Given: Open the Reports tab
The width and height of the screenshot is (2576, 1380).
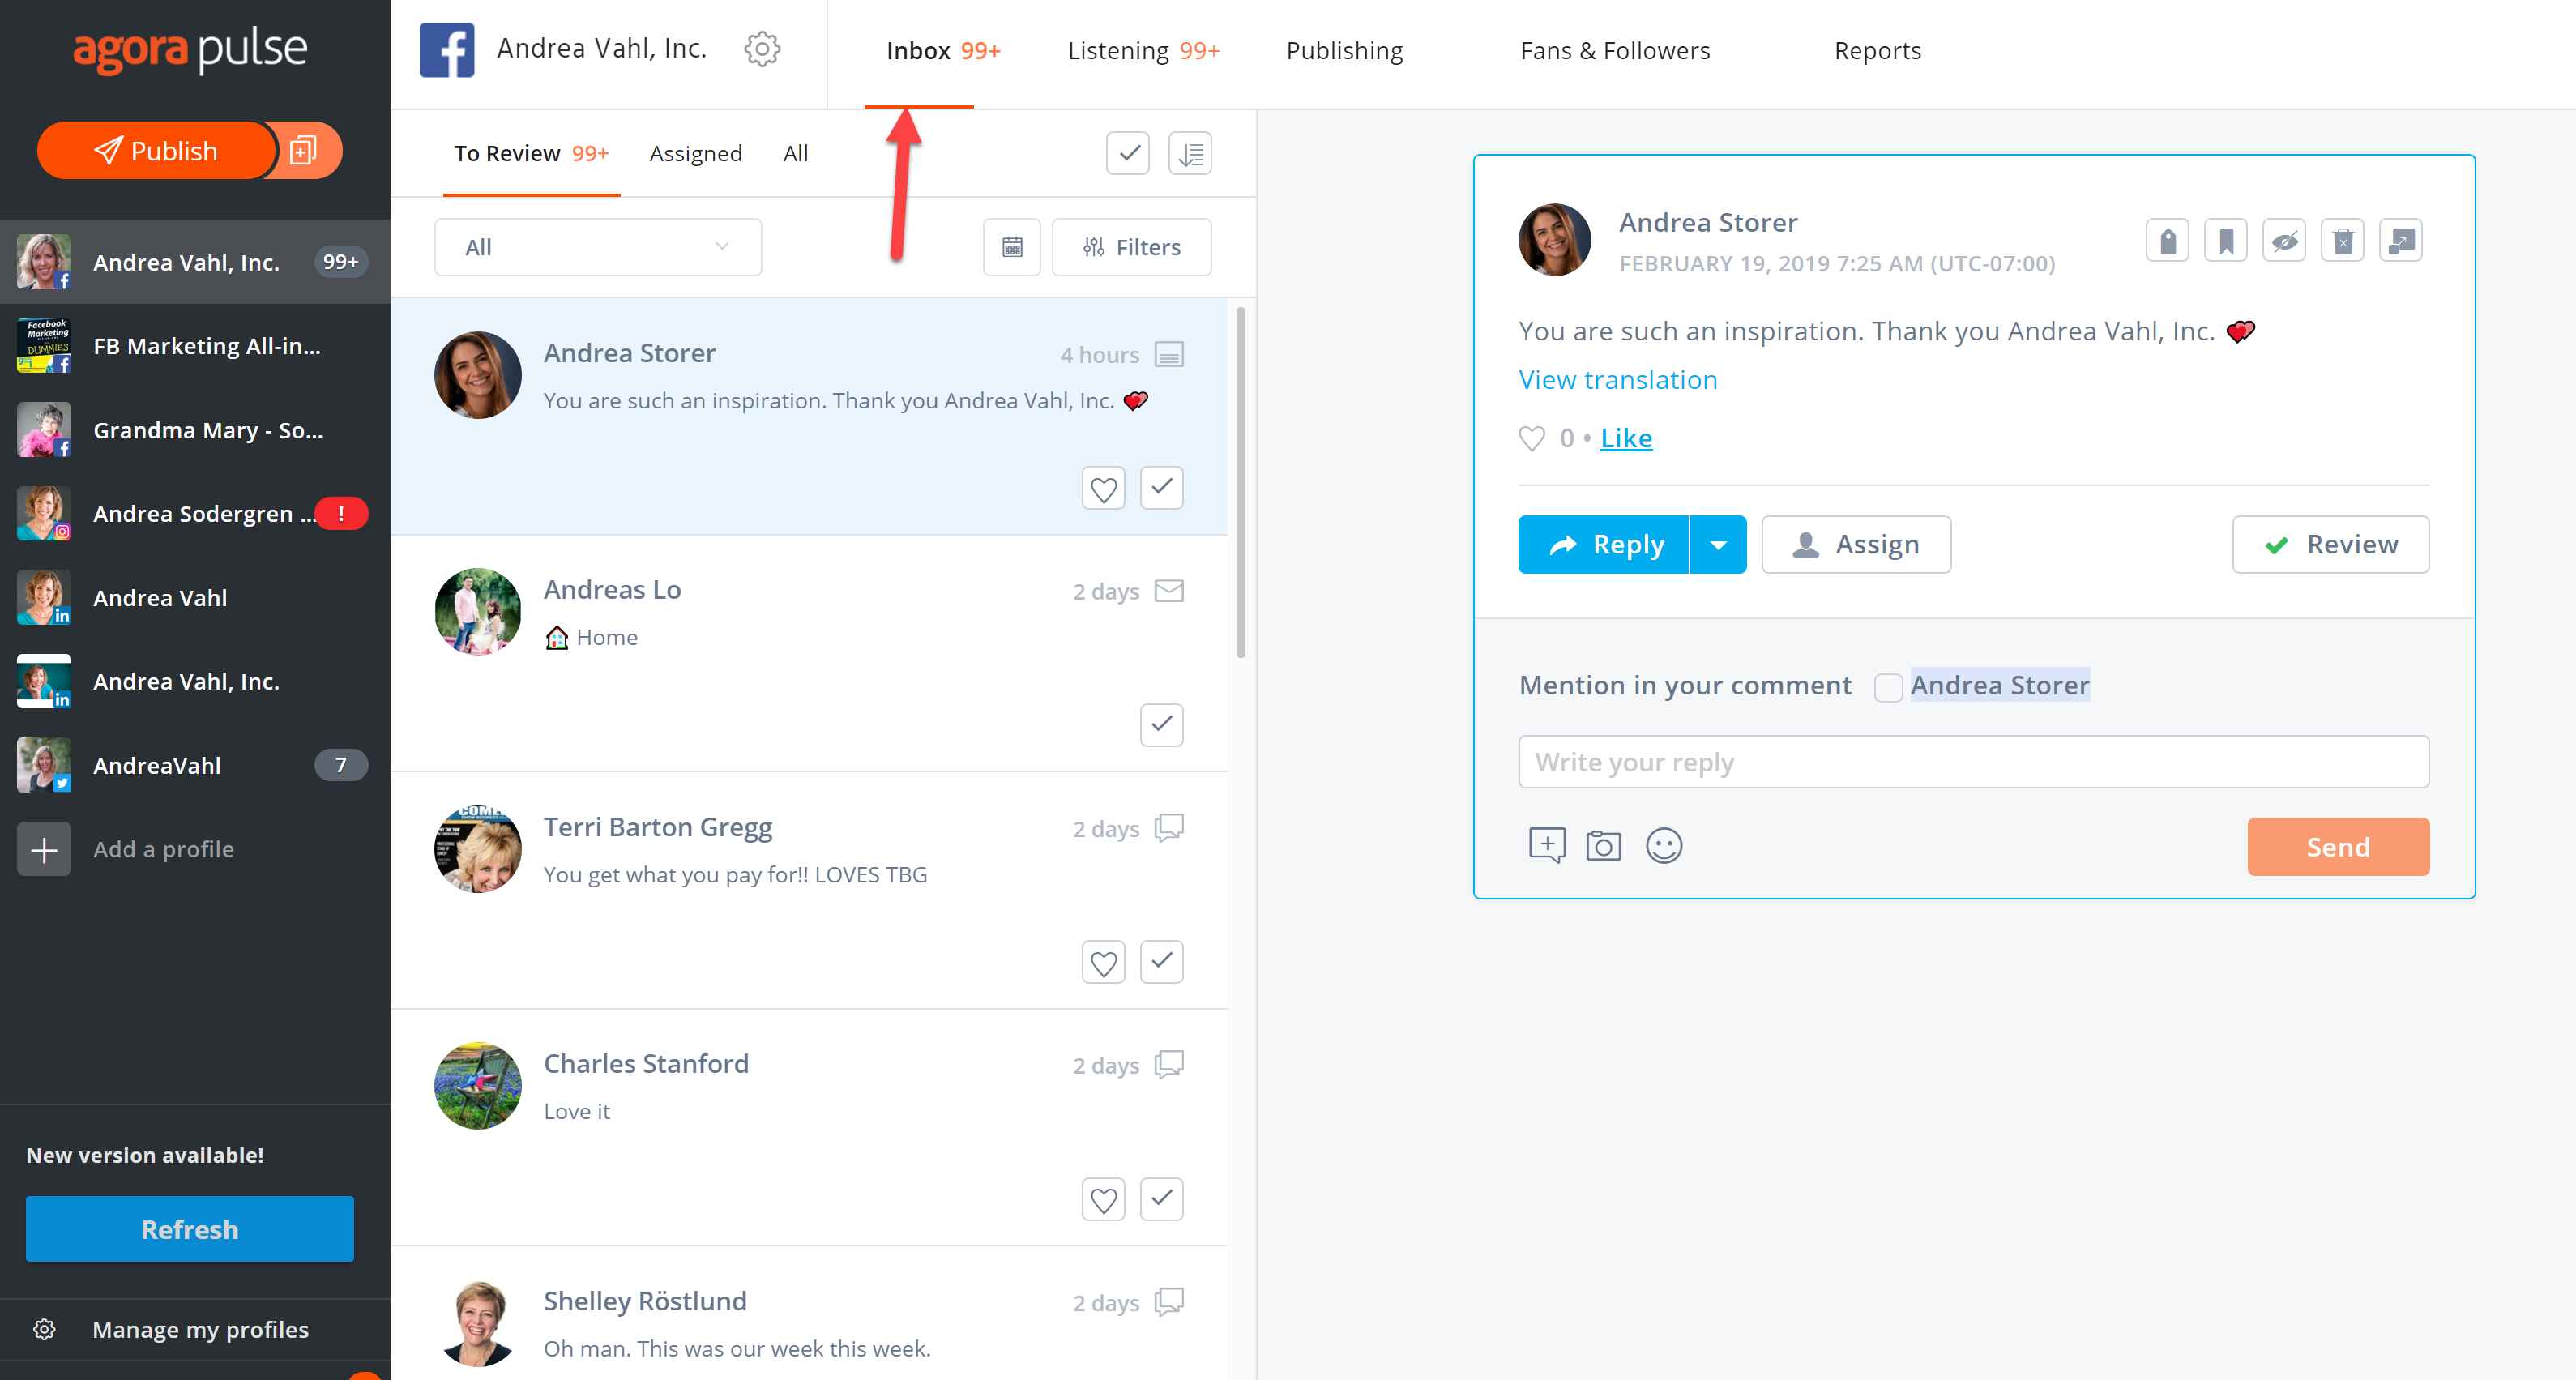Looking at the screenshot, I should click(x=1877, y=51).
